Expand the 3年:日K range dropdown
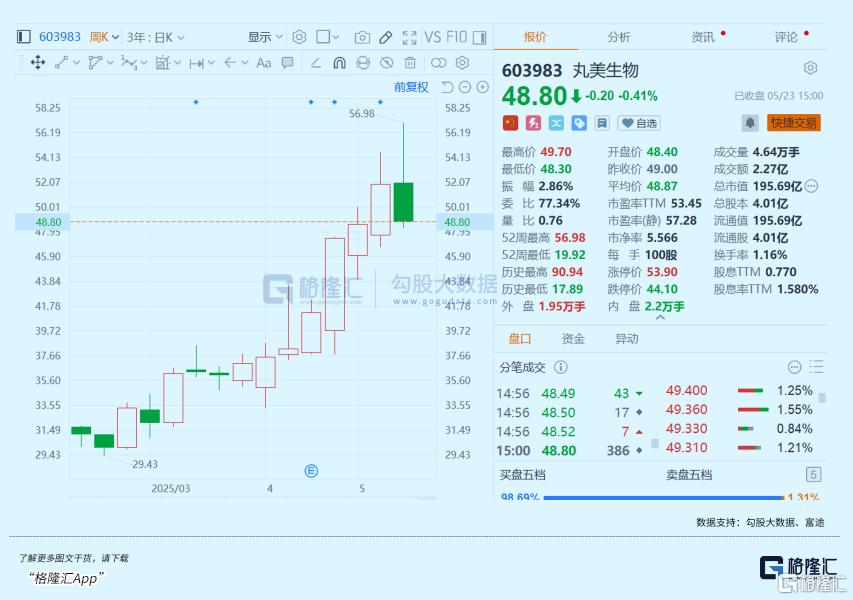Viewport: 853px width, 600px height. (156, 38)
